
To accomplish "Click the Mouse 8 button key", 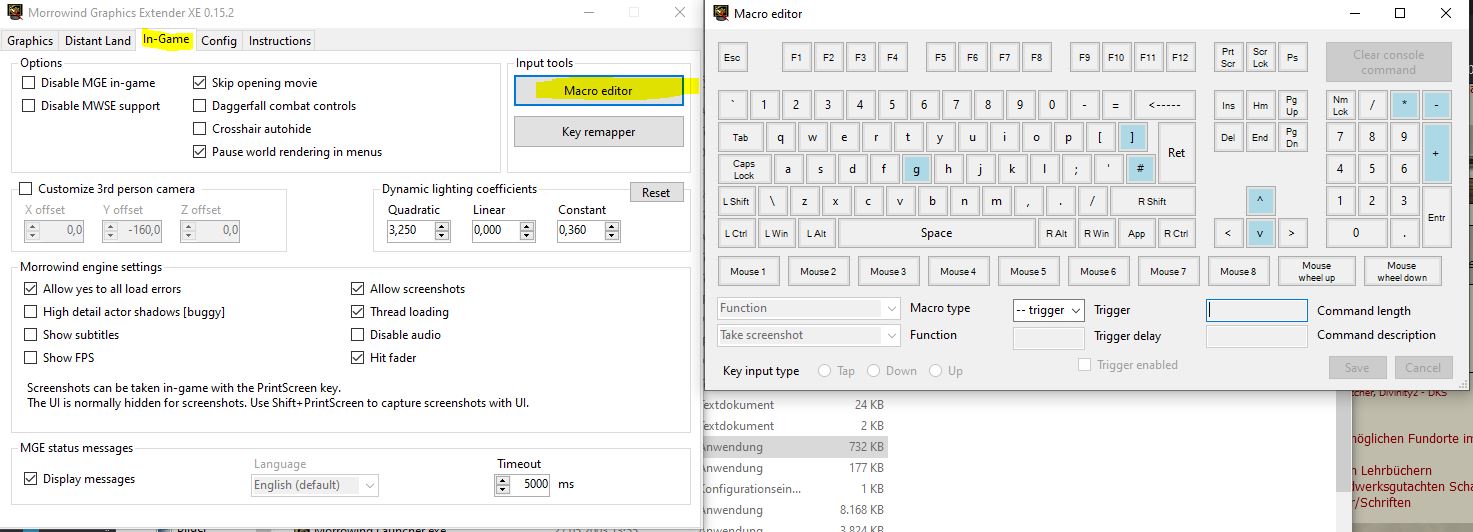I will [1238, 271].
